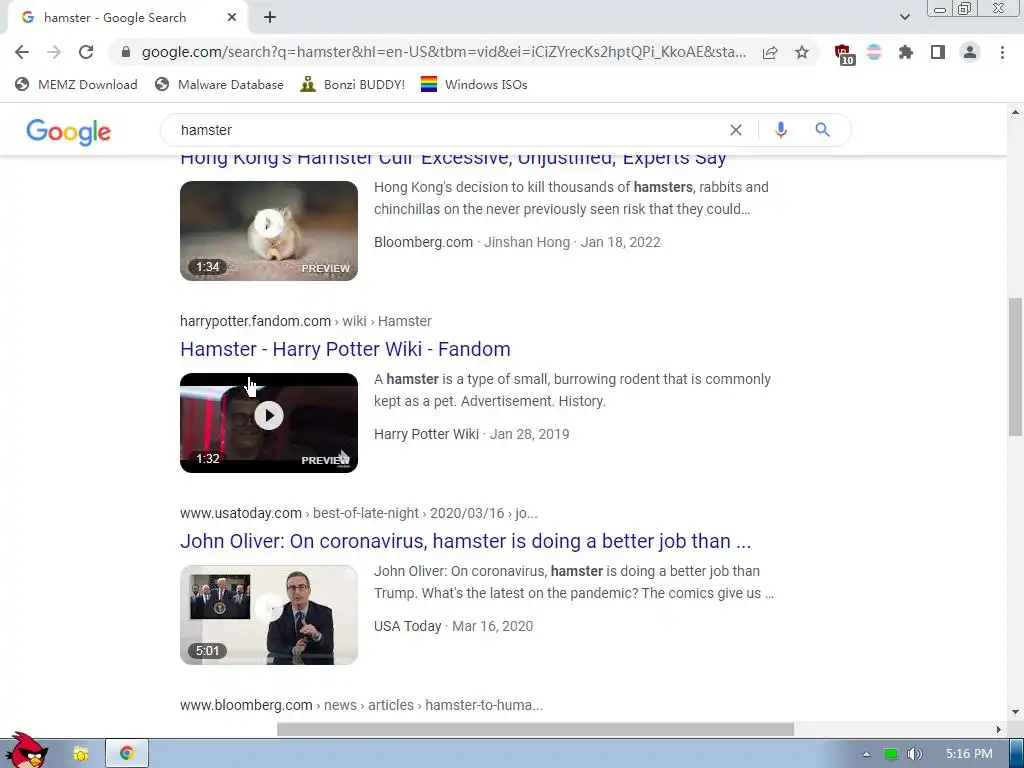Click the scroll down arrow
The width and height of the screenshot is (1024, 768).
pos(1015,712)
